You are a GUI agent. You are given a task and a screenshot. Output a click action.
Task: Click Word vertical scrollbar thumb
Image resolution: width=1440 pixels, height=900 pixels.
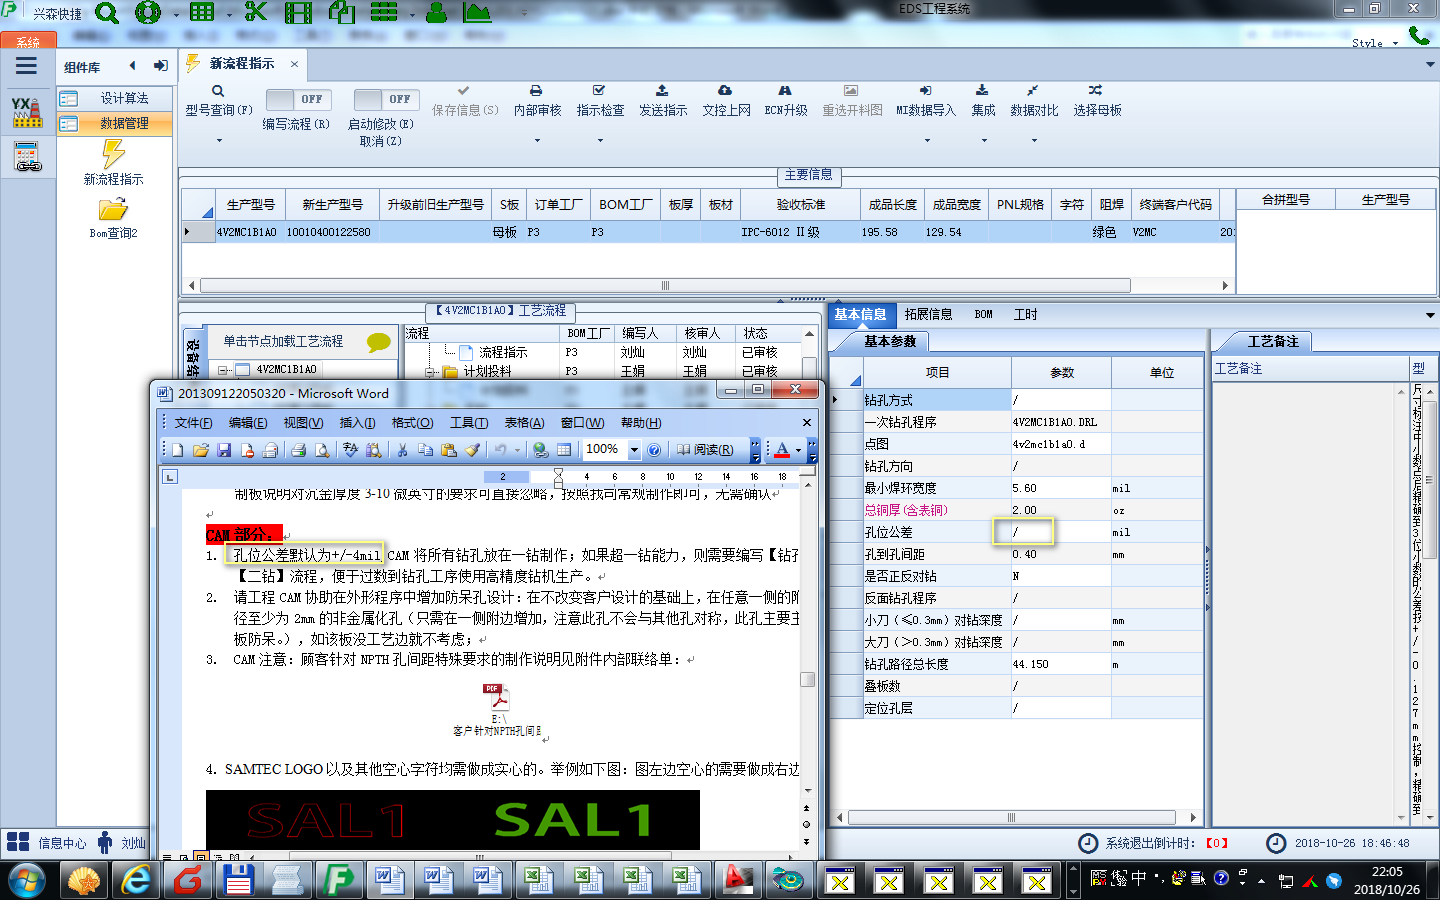[808, 680]
